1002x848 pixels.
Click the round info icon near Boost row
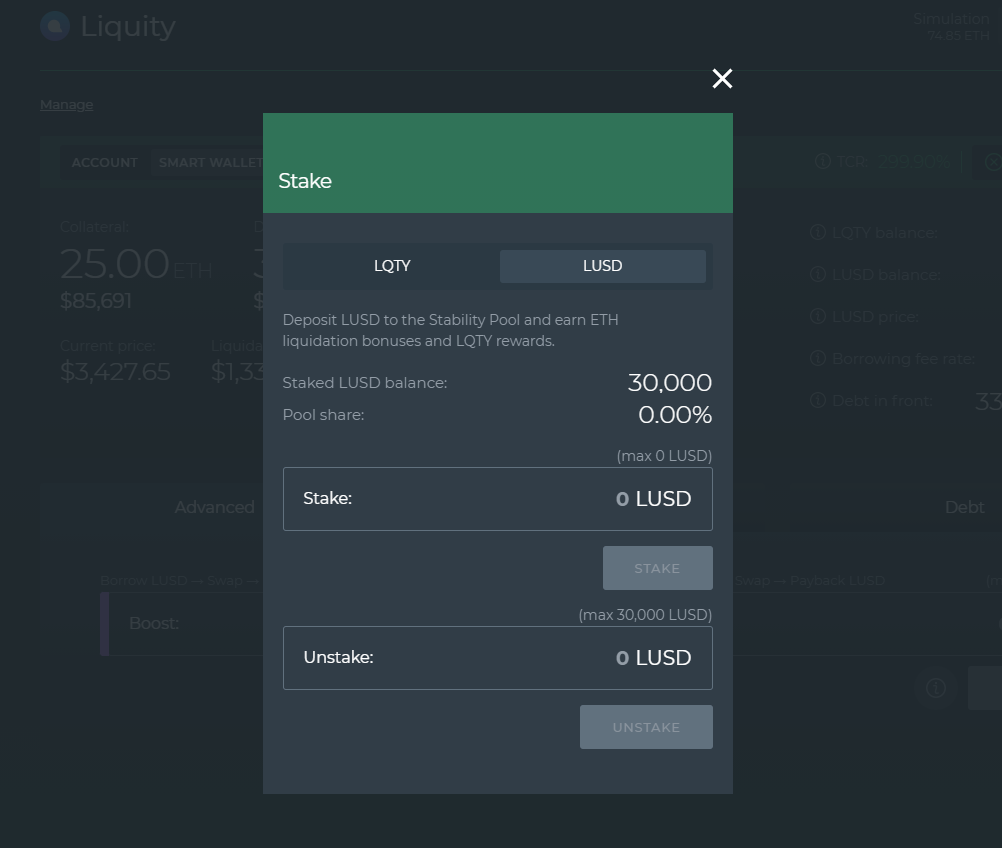coord(936,688)
